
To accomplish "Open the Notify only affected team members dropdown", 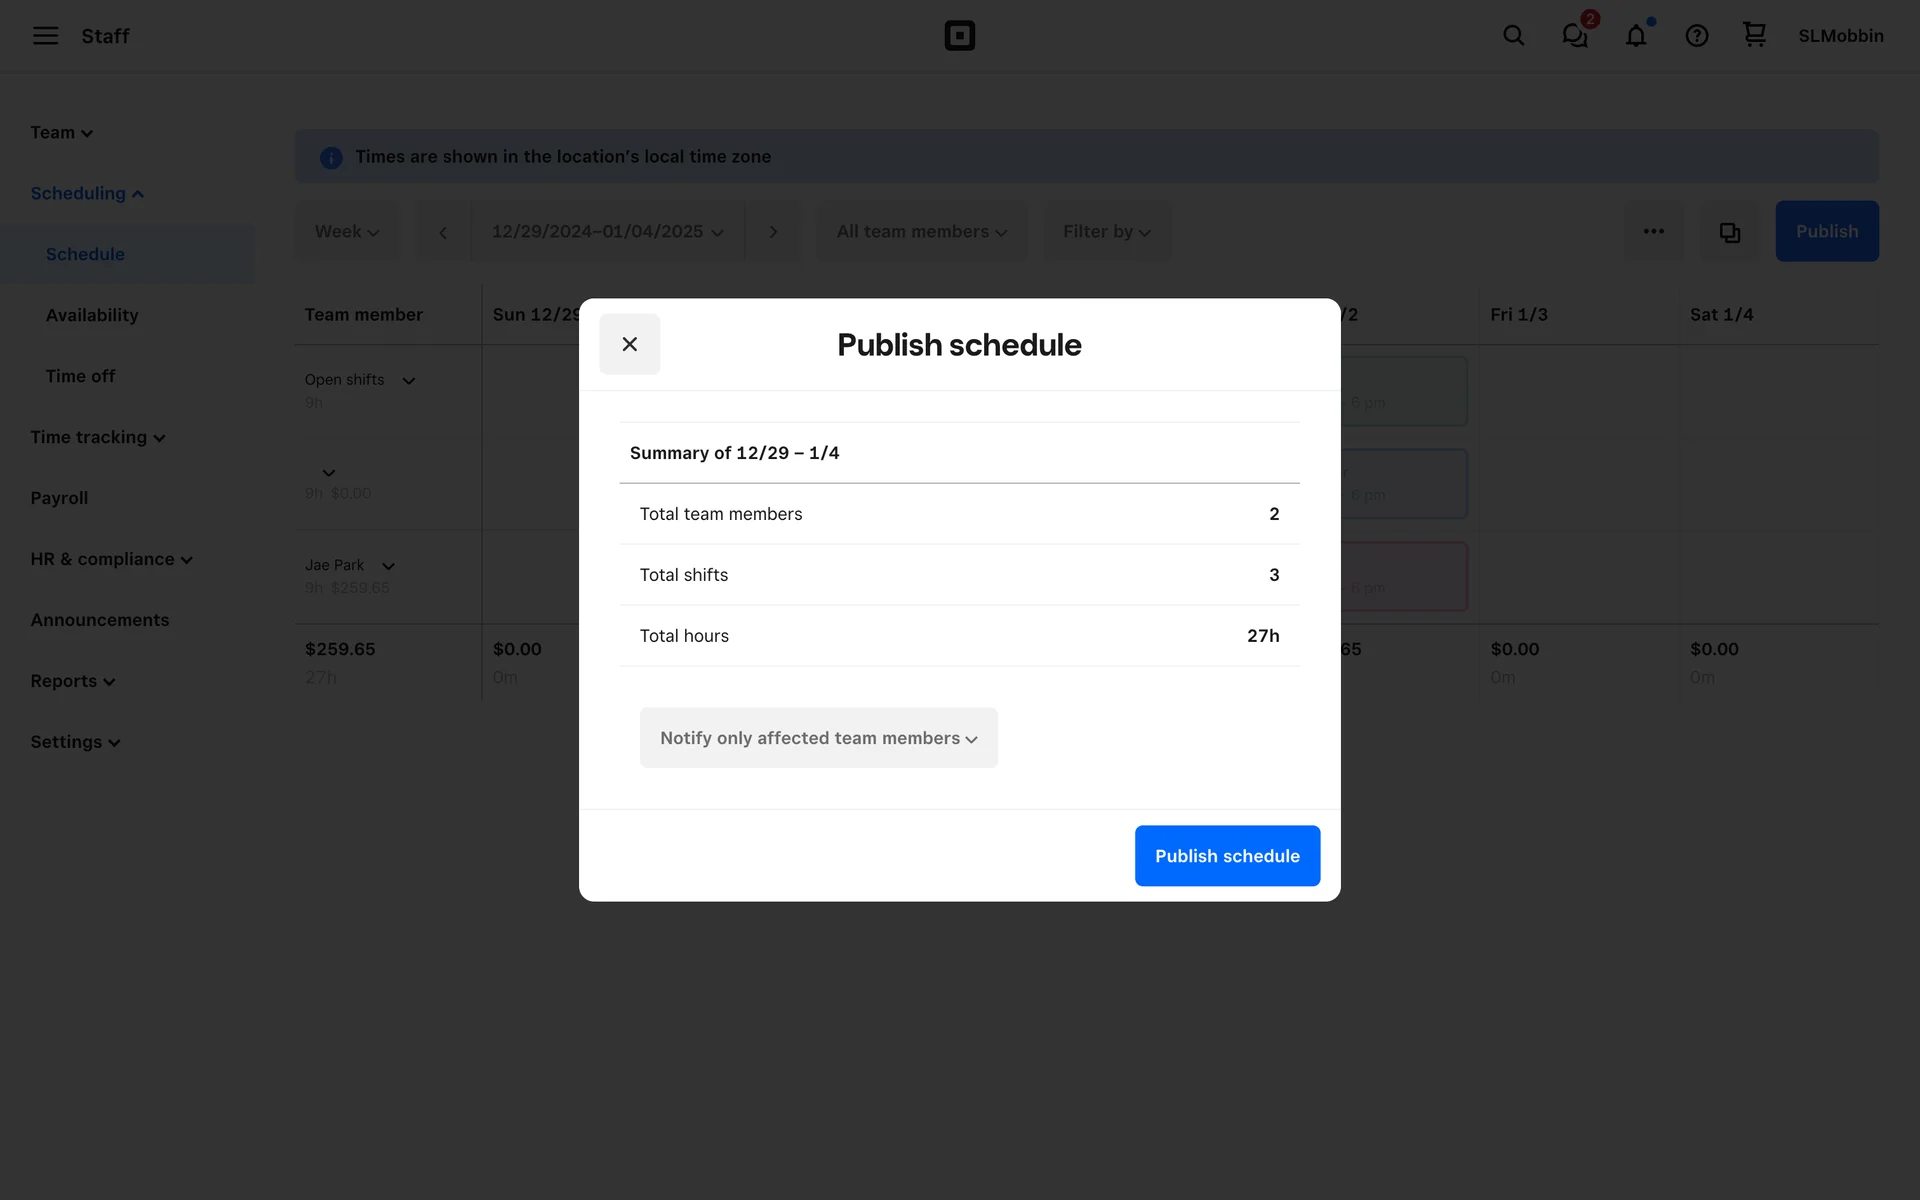I will [x=818, y=738].
